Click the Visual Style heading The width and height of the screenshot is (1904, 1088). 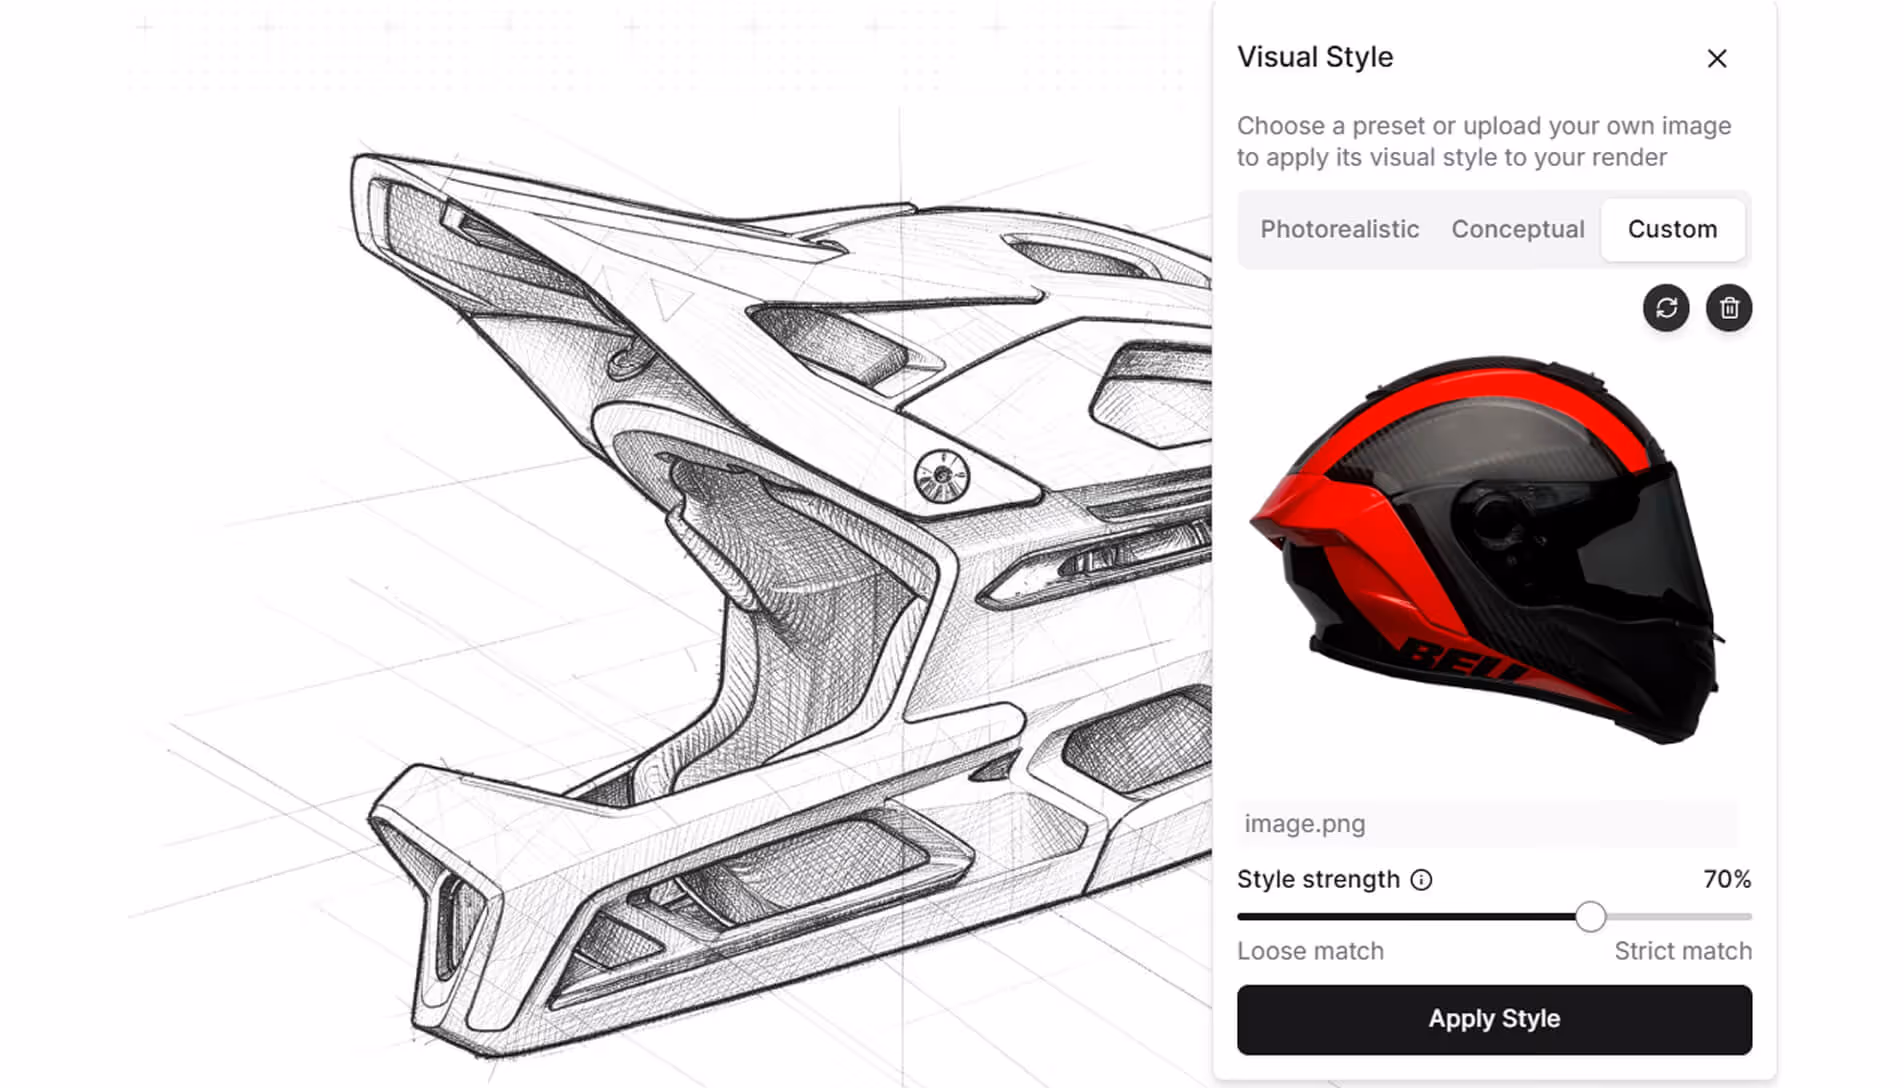tap(1315, 57)
